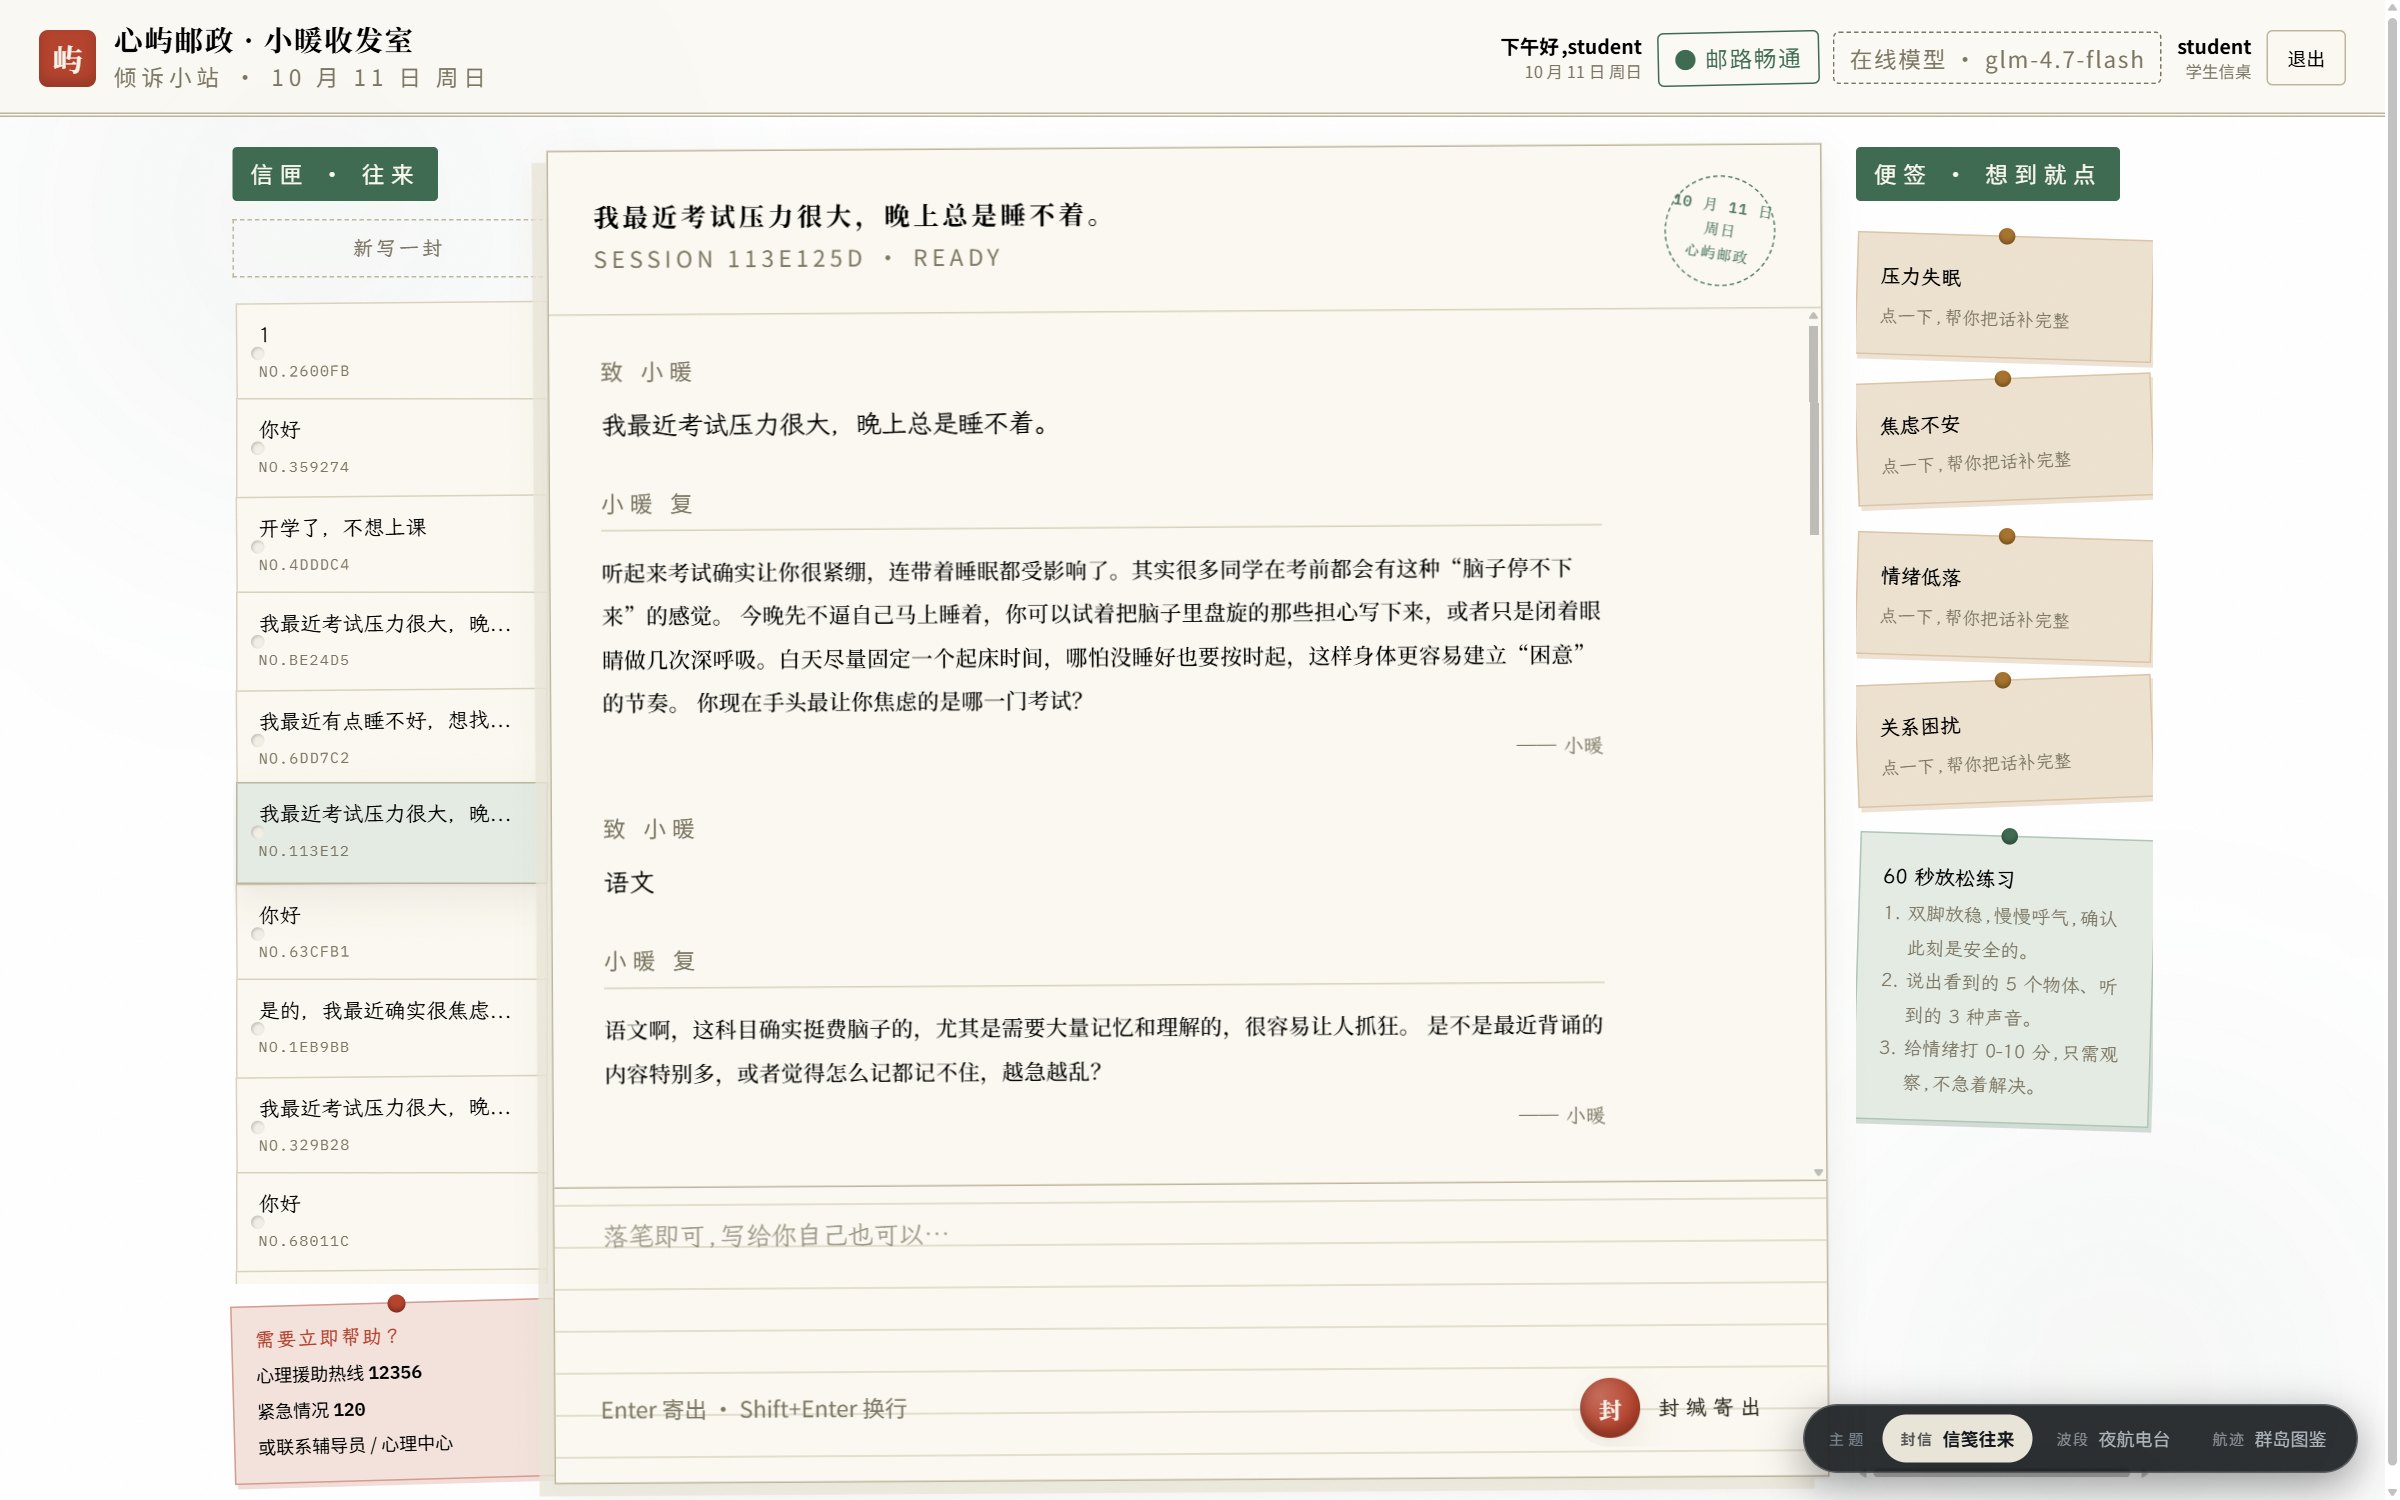2400x1500 pixels.
Task: Switch to the 夜航电台 theme tab
Action: [x=2112, y=1439]
